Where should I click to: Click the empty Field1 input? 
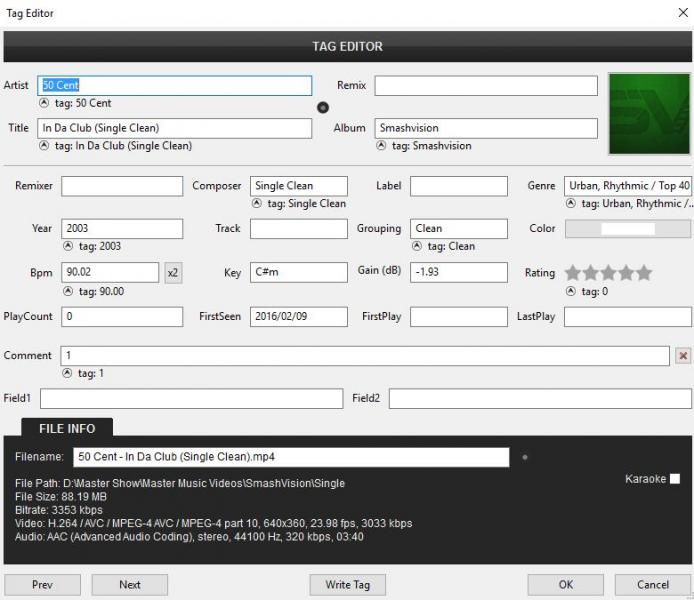click(192, 399)
